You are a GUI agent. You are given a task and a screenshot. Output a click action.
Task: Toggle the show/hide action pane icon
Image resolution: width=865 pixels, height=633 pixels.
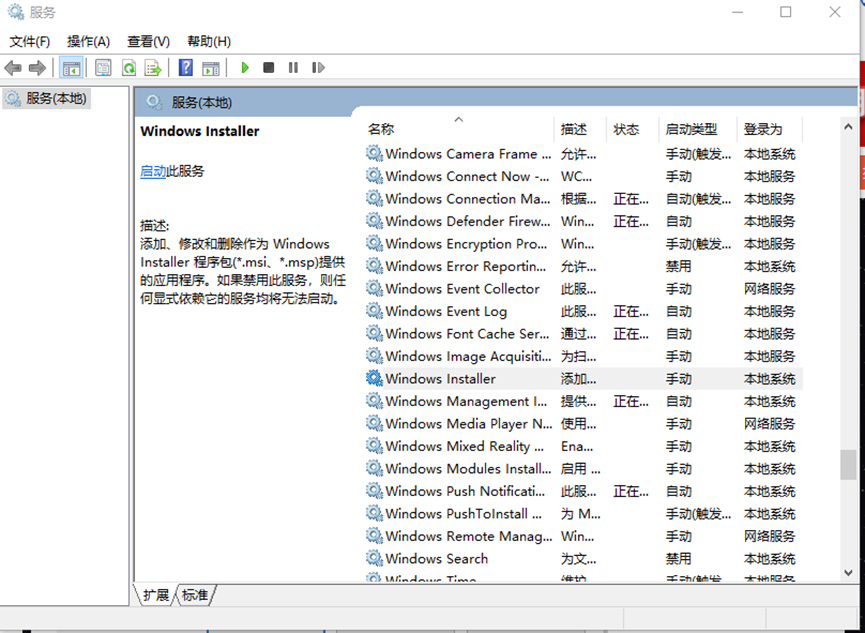click(211, 68)
